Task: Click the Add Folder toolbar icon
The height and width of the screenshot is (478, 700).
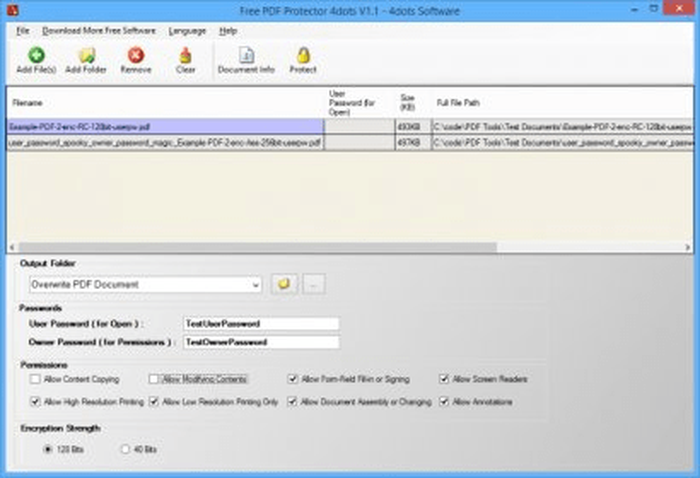Action: point(86,56)
